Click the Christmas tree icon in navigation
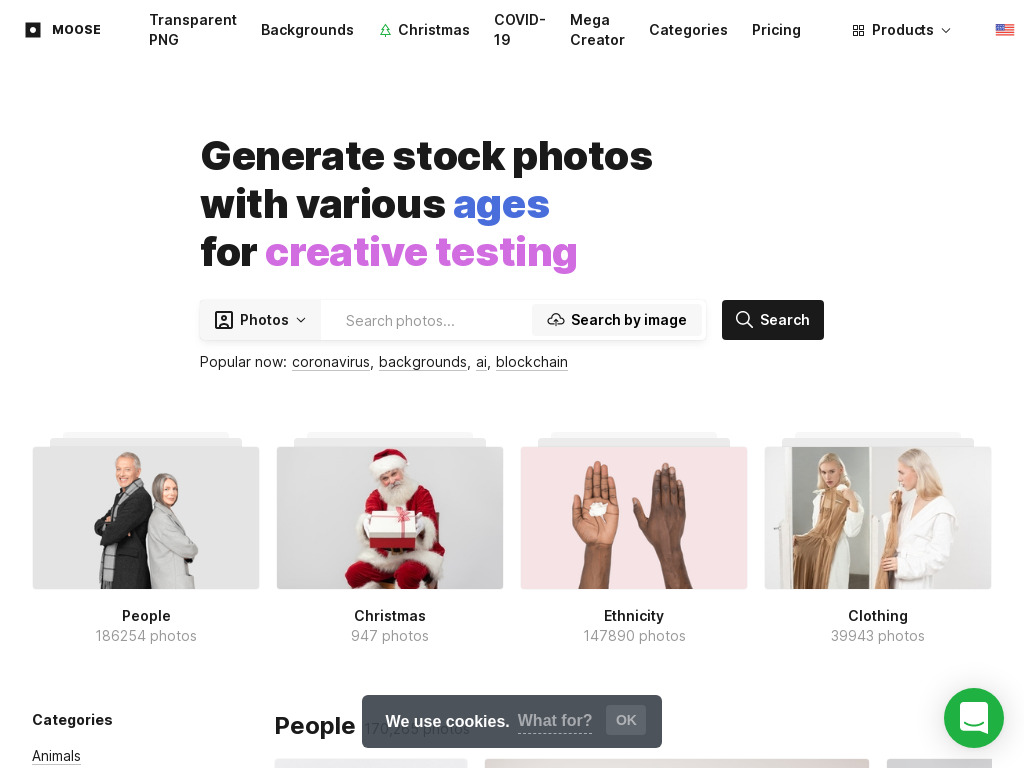The height and width of the screenshot is (768, 1024). click(x=385, y=30)
